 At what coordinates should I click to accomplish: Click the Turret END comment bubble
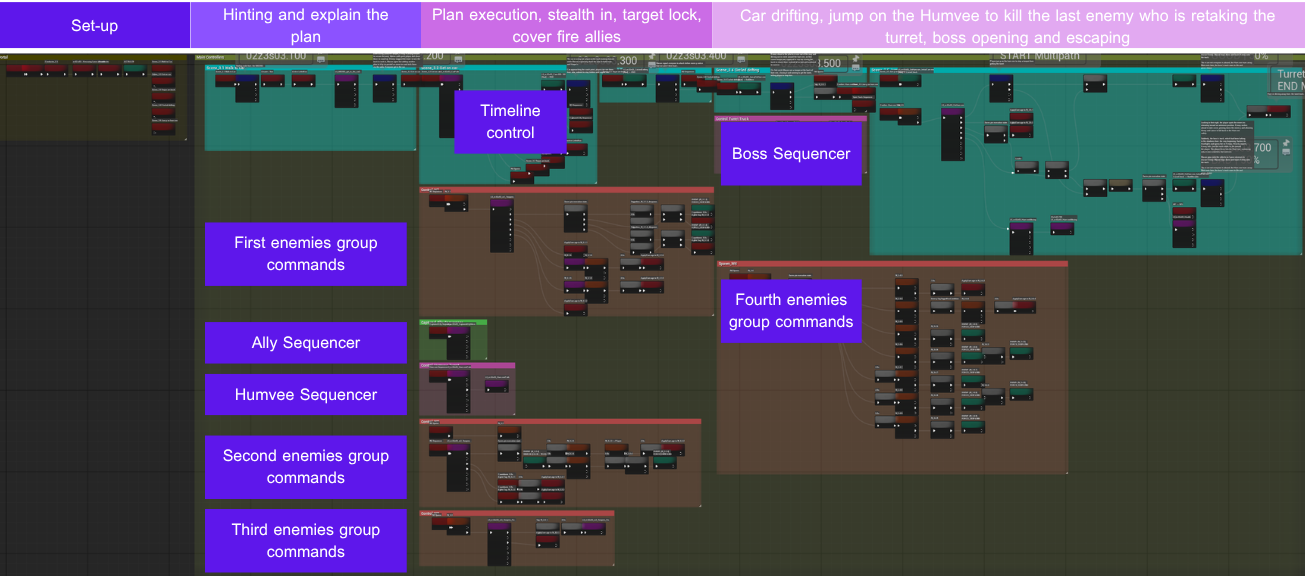[x=1288, y=80]
